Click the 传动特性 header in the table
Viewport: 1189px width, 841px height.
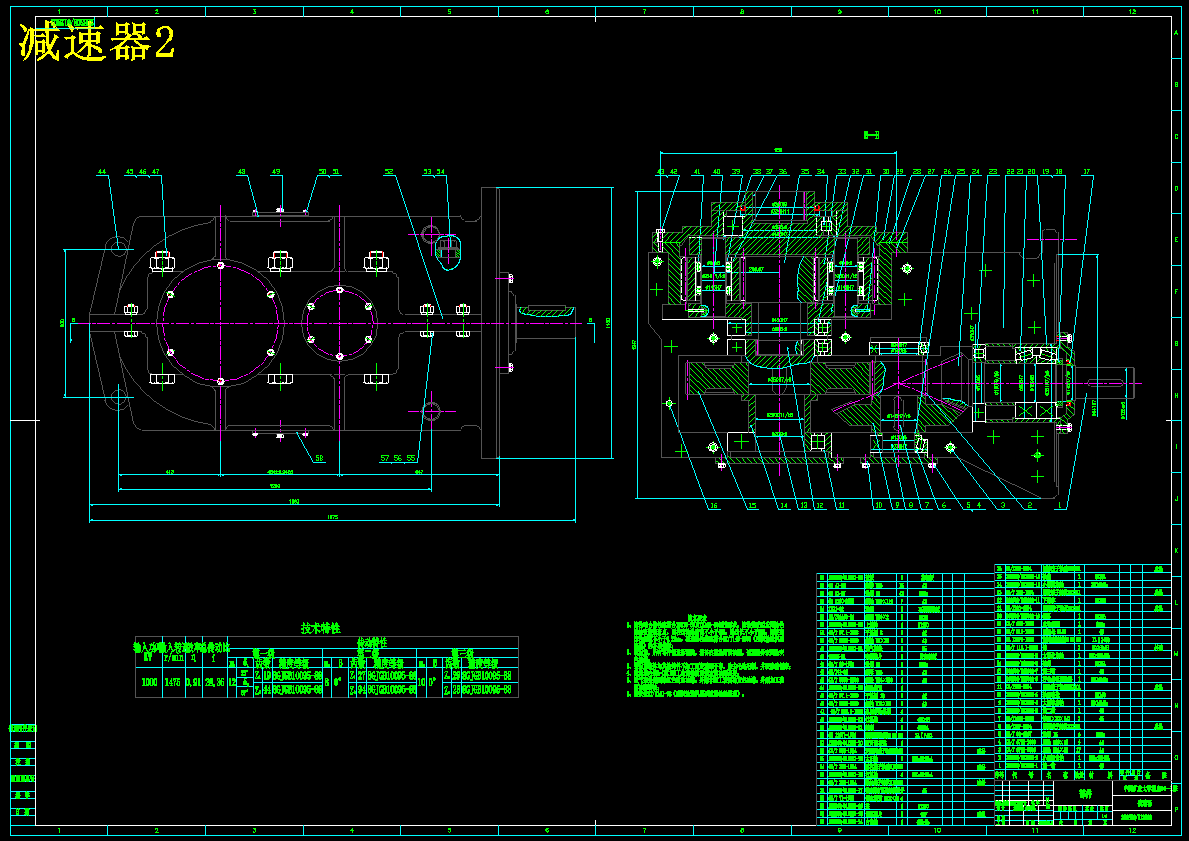point(372,642)
